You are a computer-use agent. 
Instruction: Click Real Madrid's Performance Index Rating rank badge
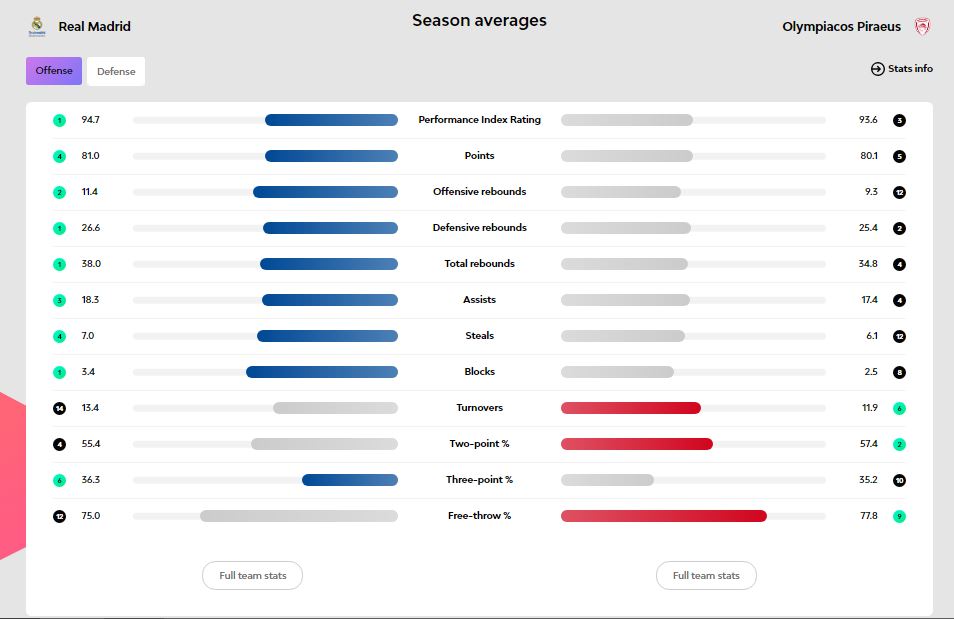60,120
